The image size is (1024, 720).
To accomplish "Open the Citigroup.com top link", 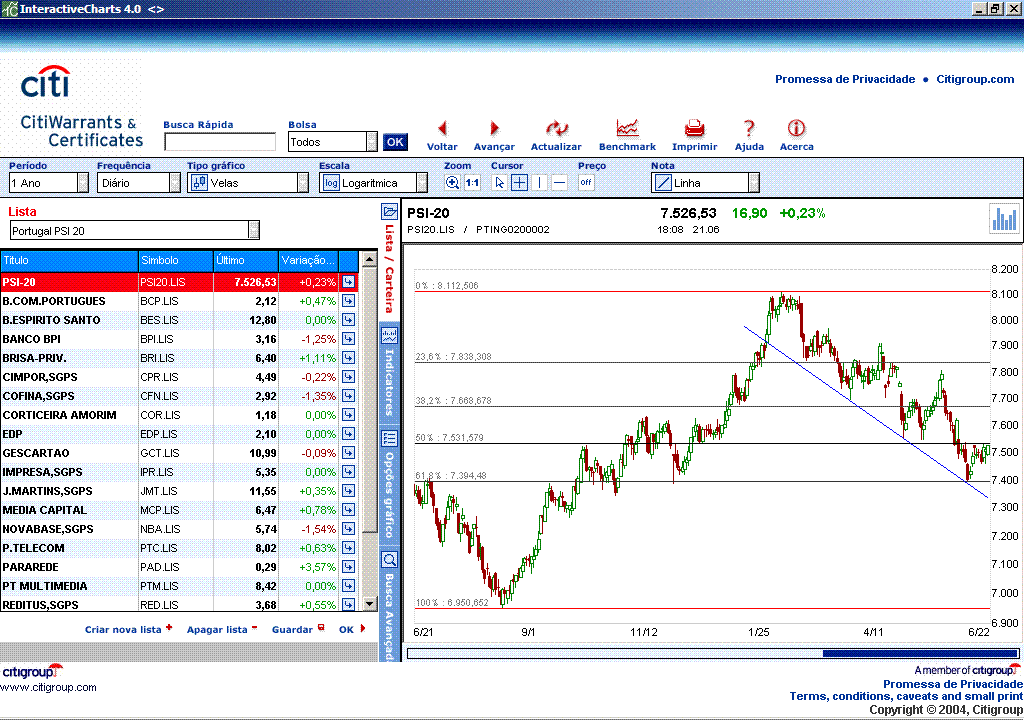I will click(x=975, y=79).
